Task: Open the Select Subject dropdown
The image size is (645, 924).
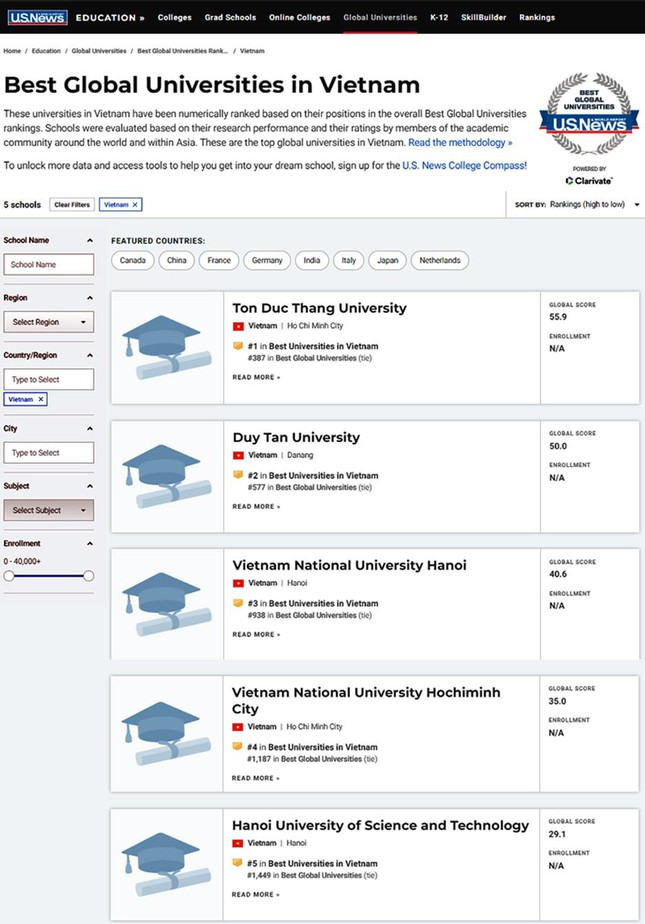Action: 49,510
